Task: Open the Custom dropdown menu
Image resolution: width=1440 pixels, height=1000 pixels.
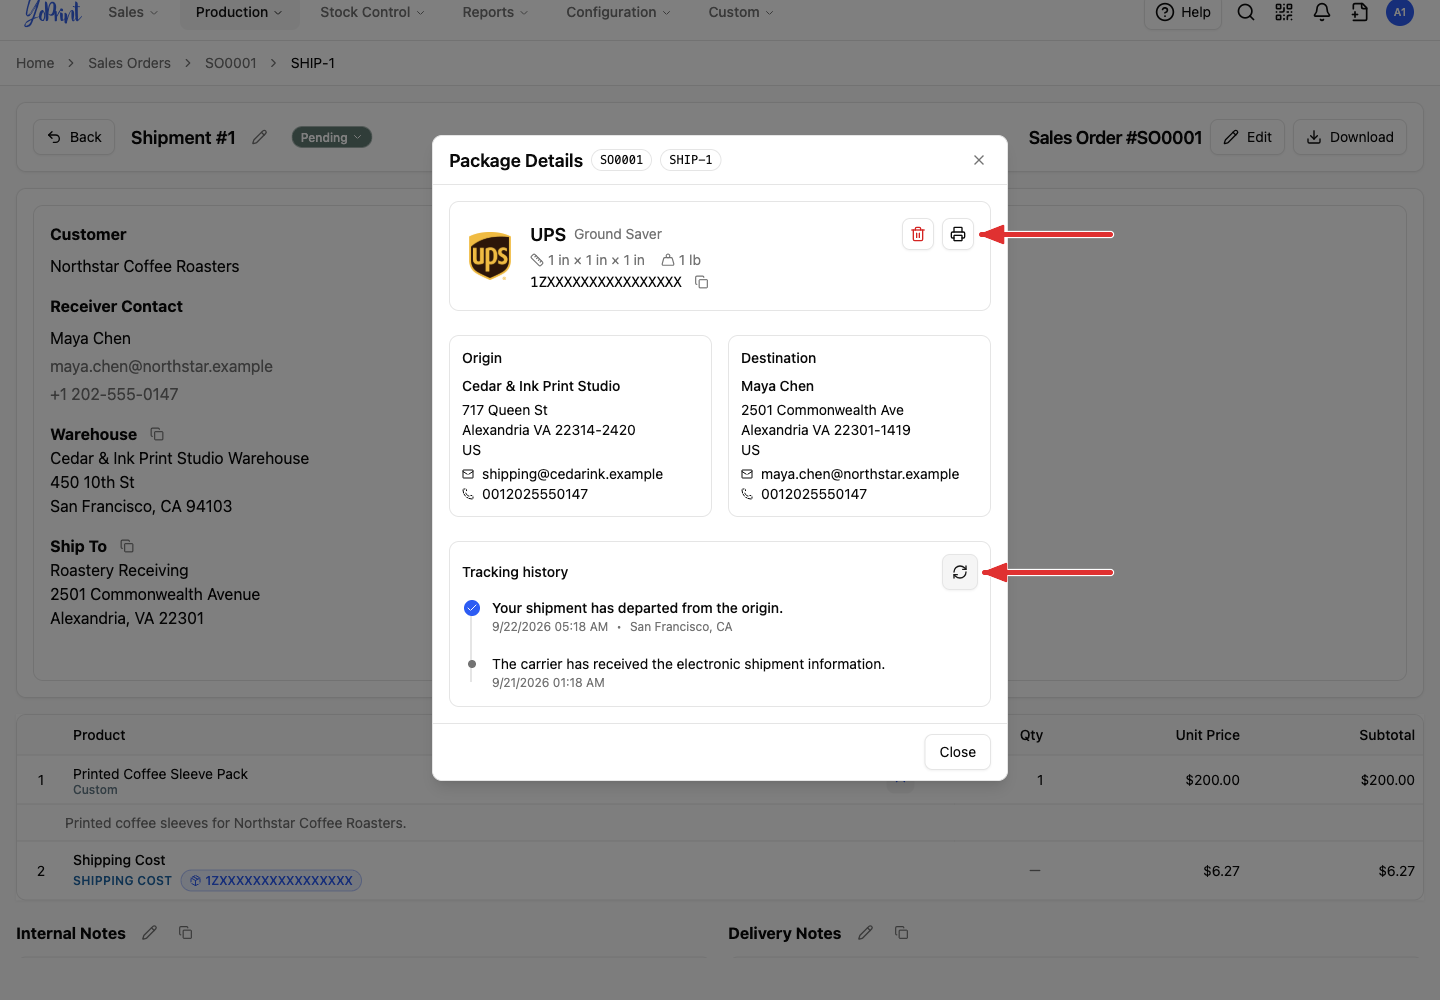Action: pos(741,12)
